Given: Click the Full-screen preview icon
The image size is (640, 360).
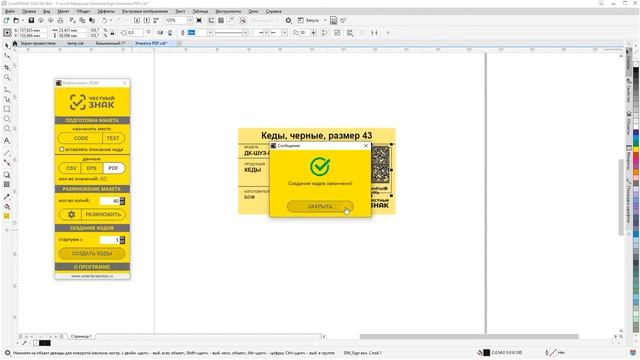Looking at the screenshot, I should click(x=199, y=20).
